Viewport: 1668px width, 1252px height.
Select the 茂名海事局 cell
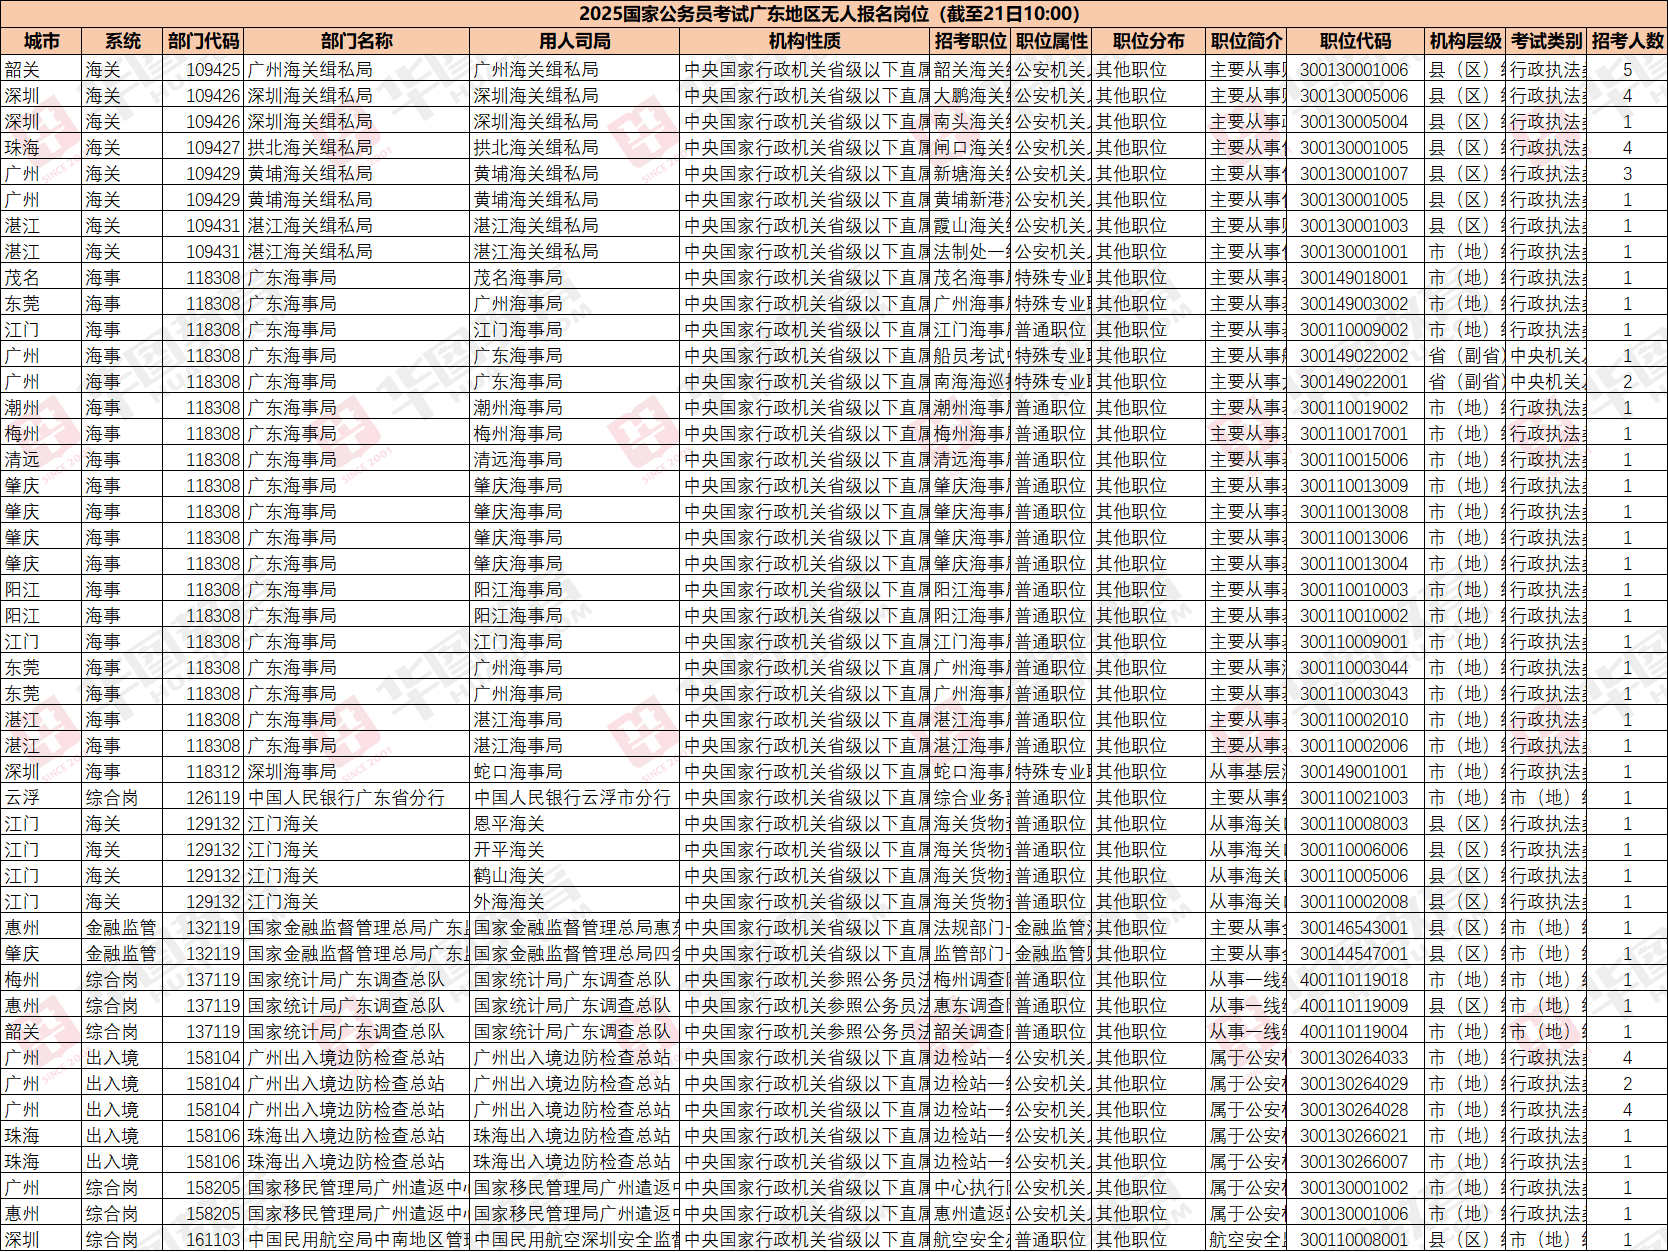click(575, 278)
